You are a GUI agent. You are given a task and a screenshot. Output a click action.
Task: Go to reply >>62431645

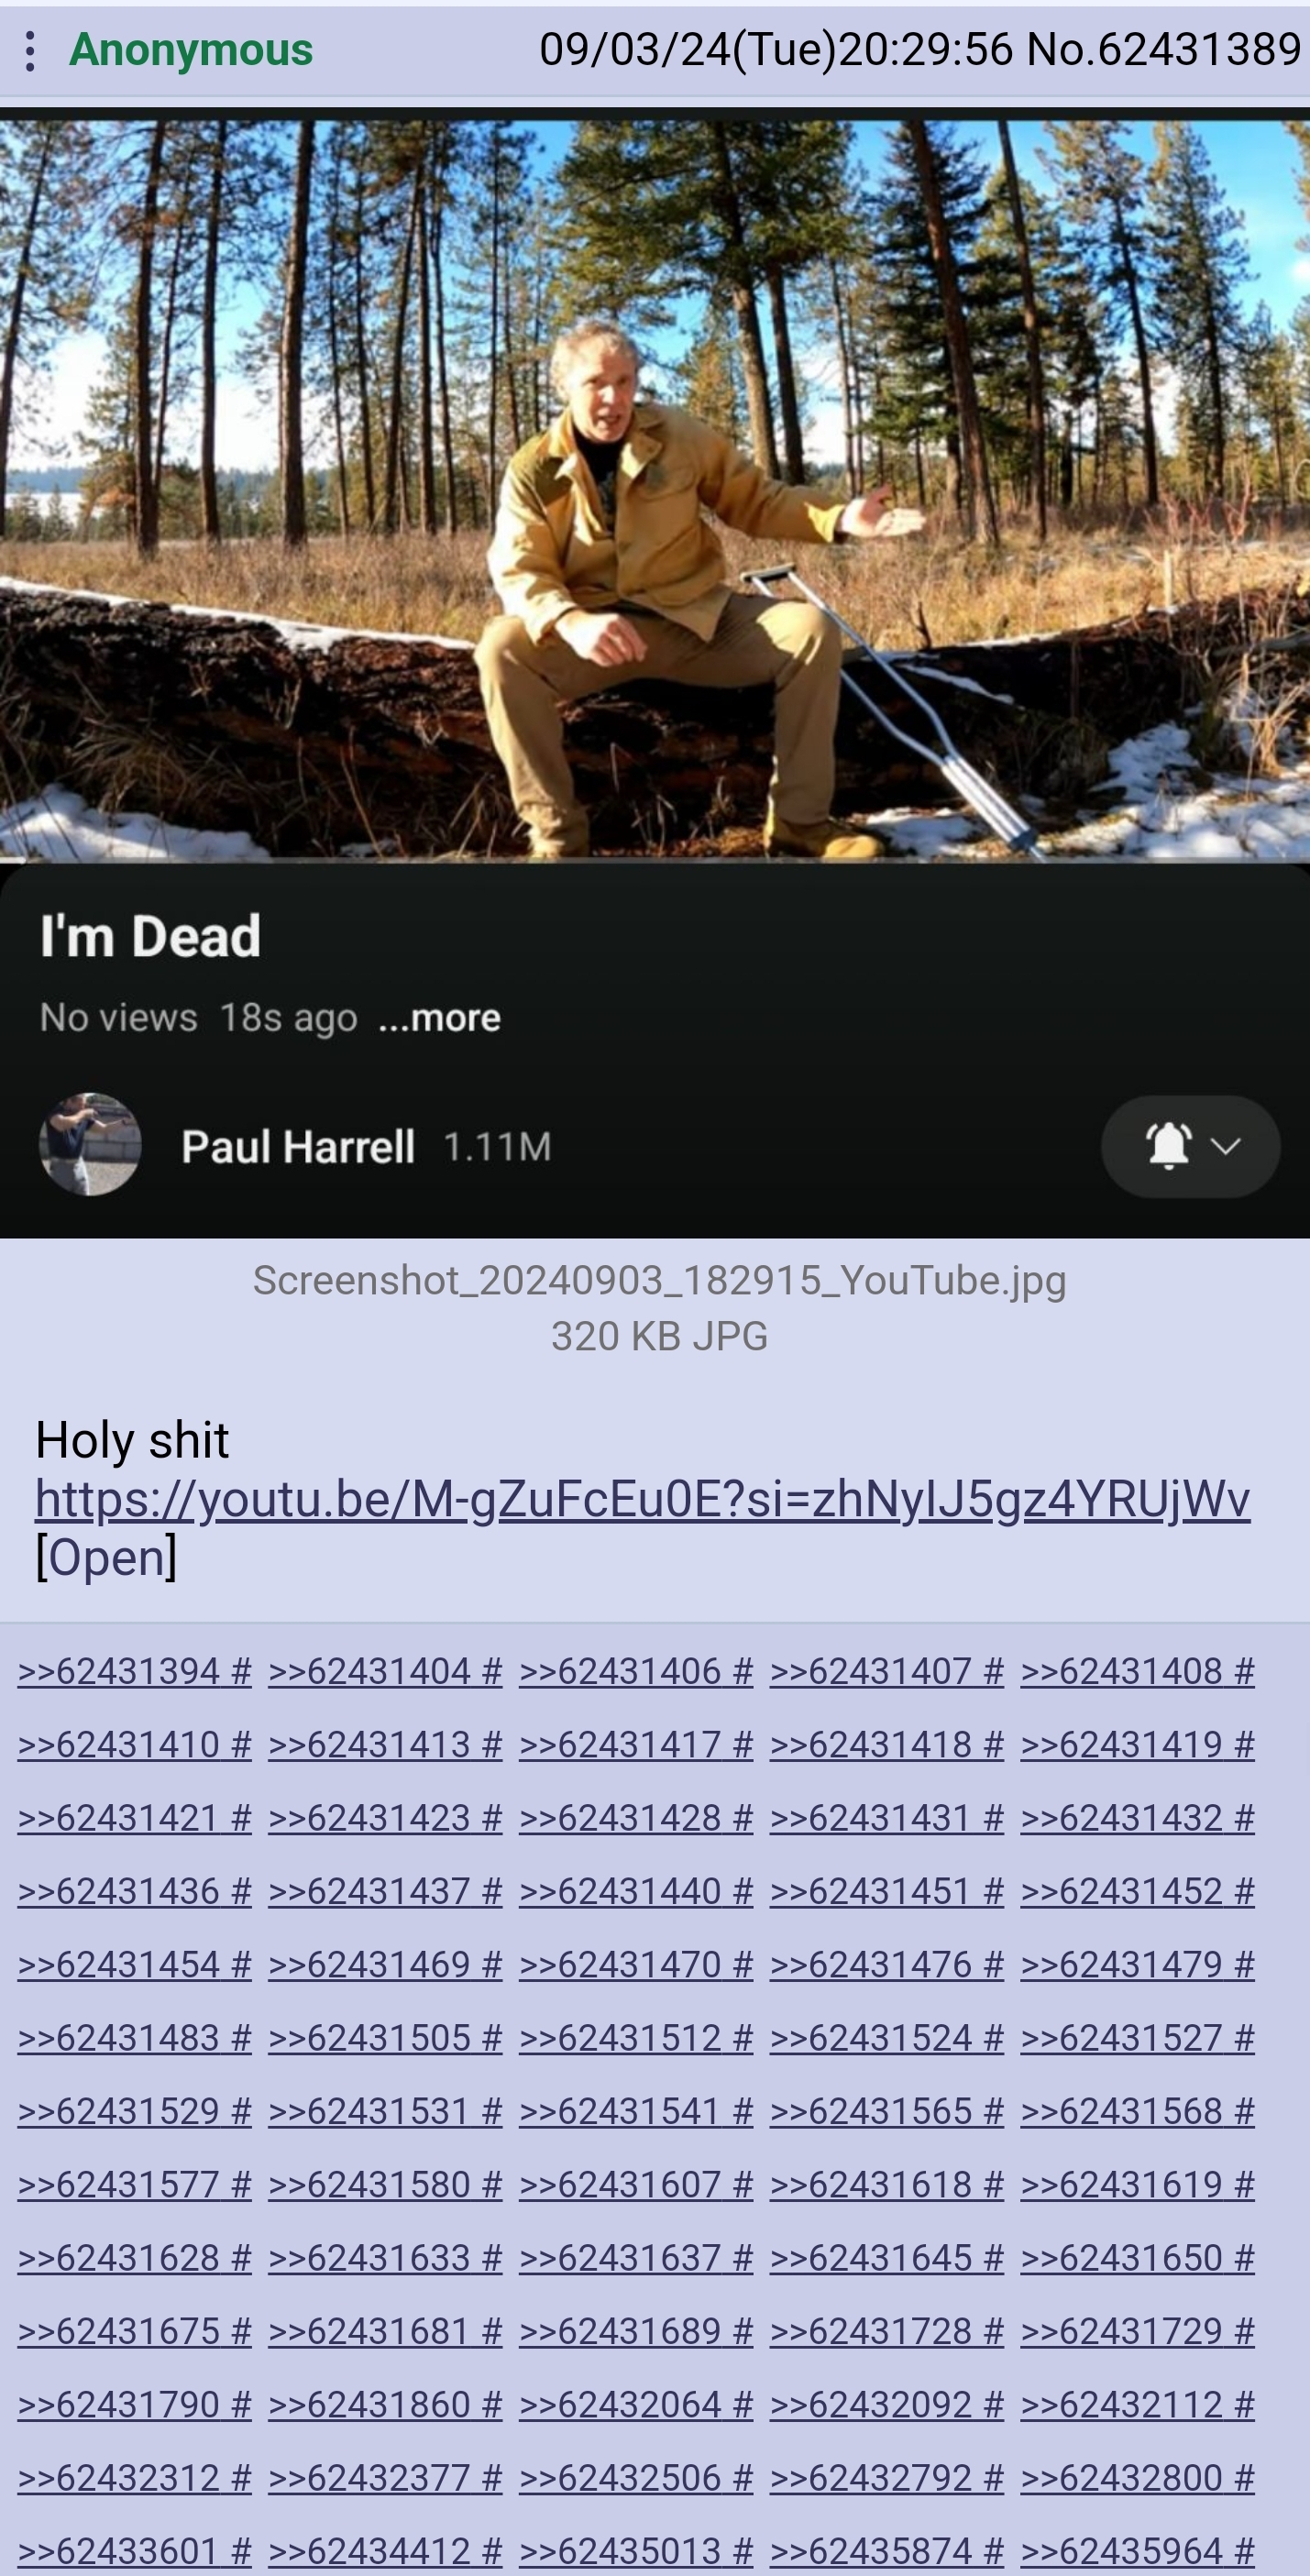click(870, 2257)
